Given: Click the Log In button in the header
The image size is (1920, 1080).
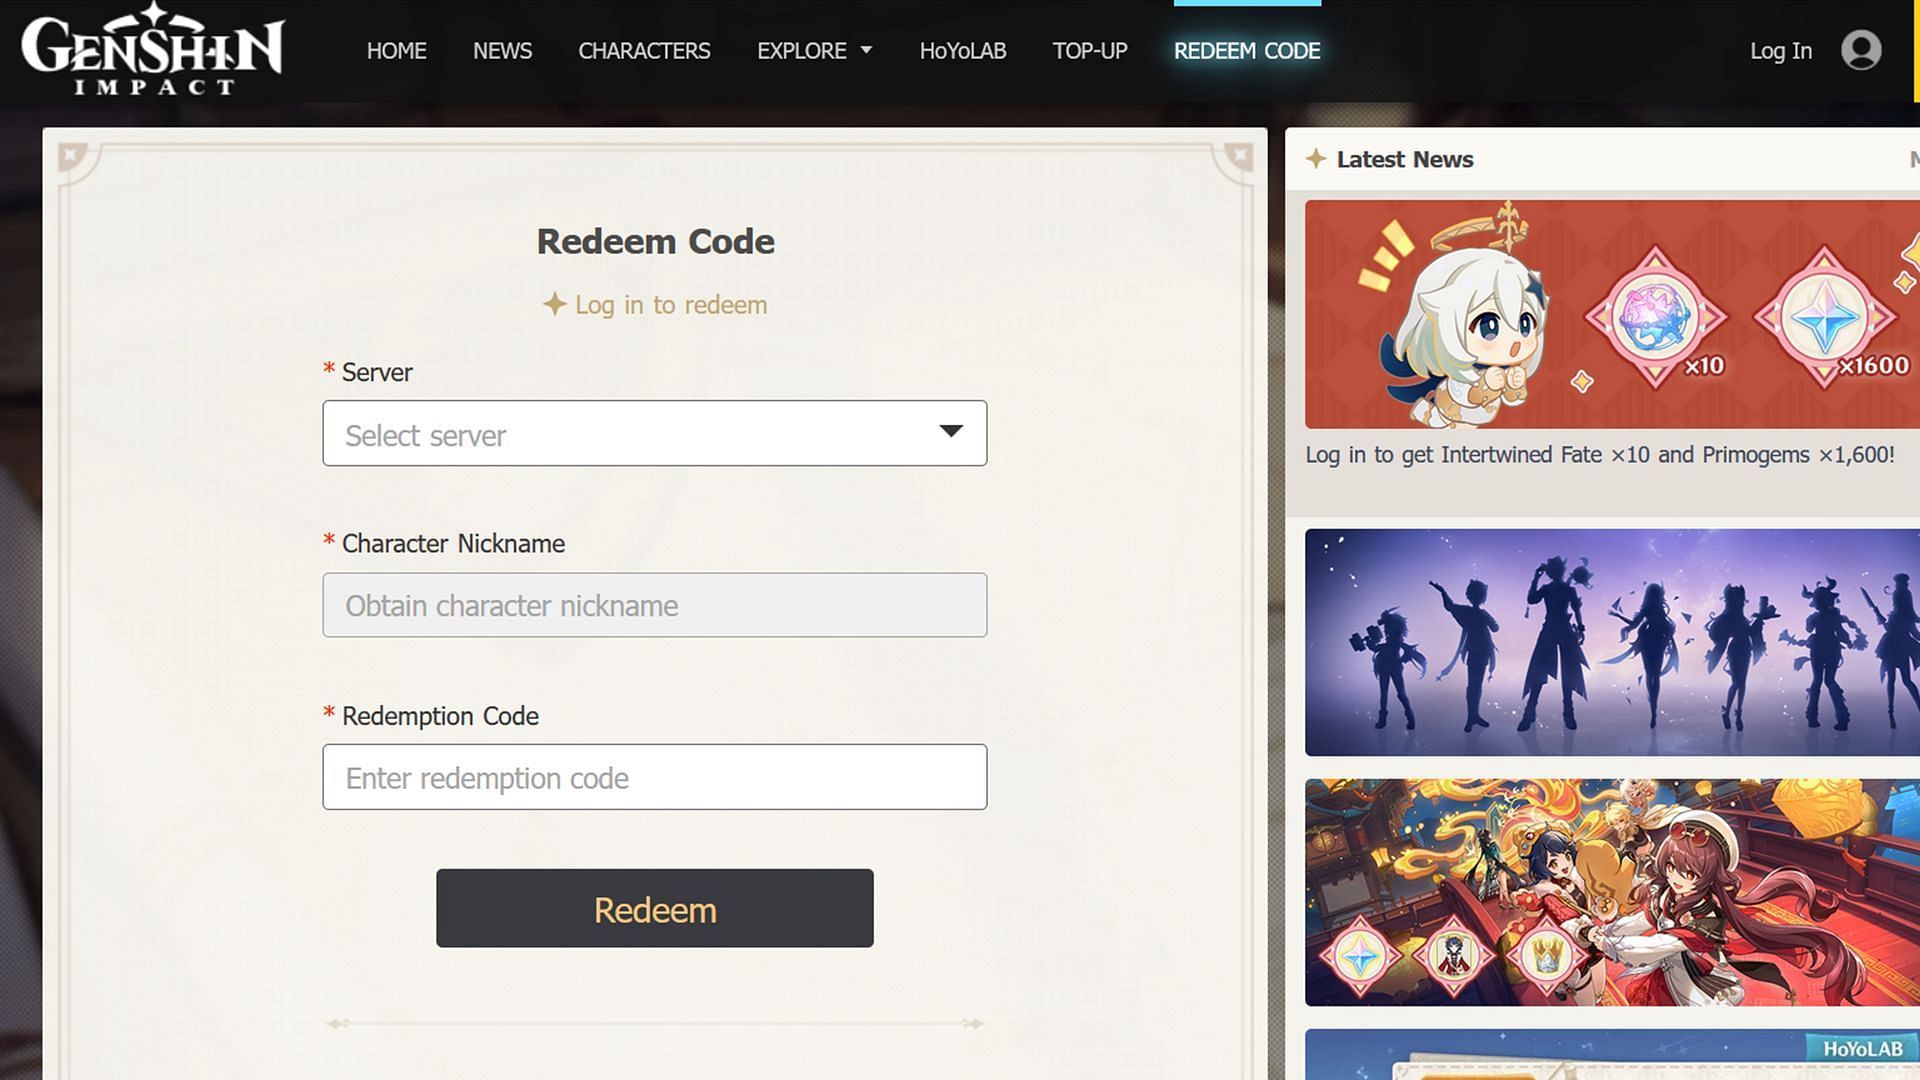Looking at the screenshot, I should click(x=1782, y=49).
